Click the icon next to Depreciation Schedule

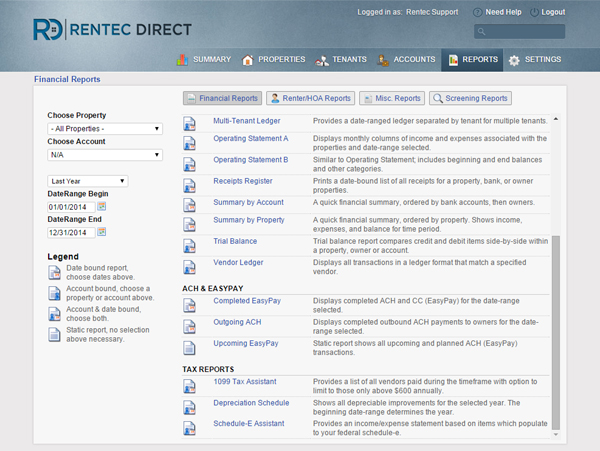(x=189, y=407)
